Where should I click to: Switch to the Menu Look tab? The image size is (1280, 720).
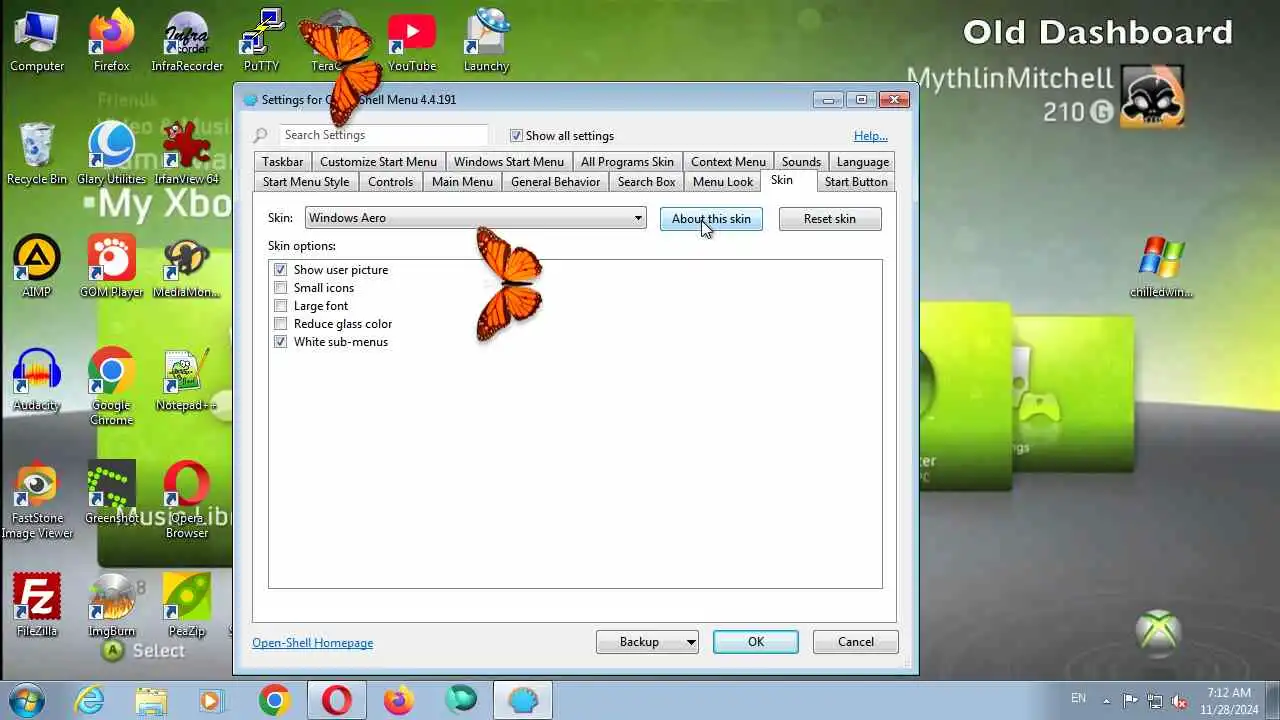click(x=723, y=182)
